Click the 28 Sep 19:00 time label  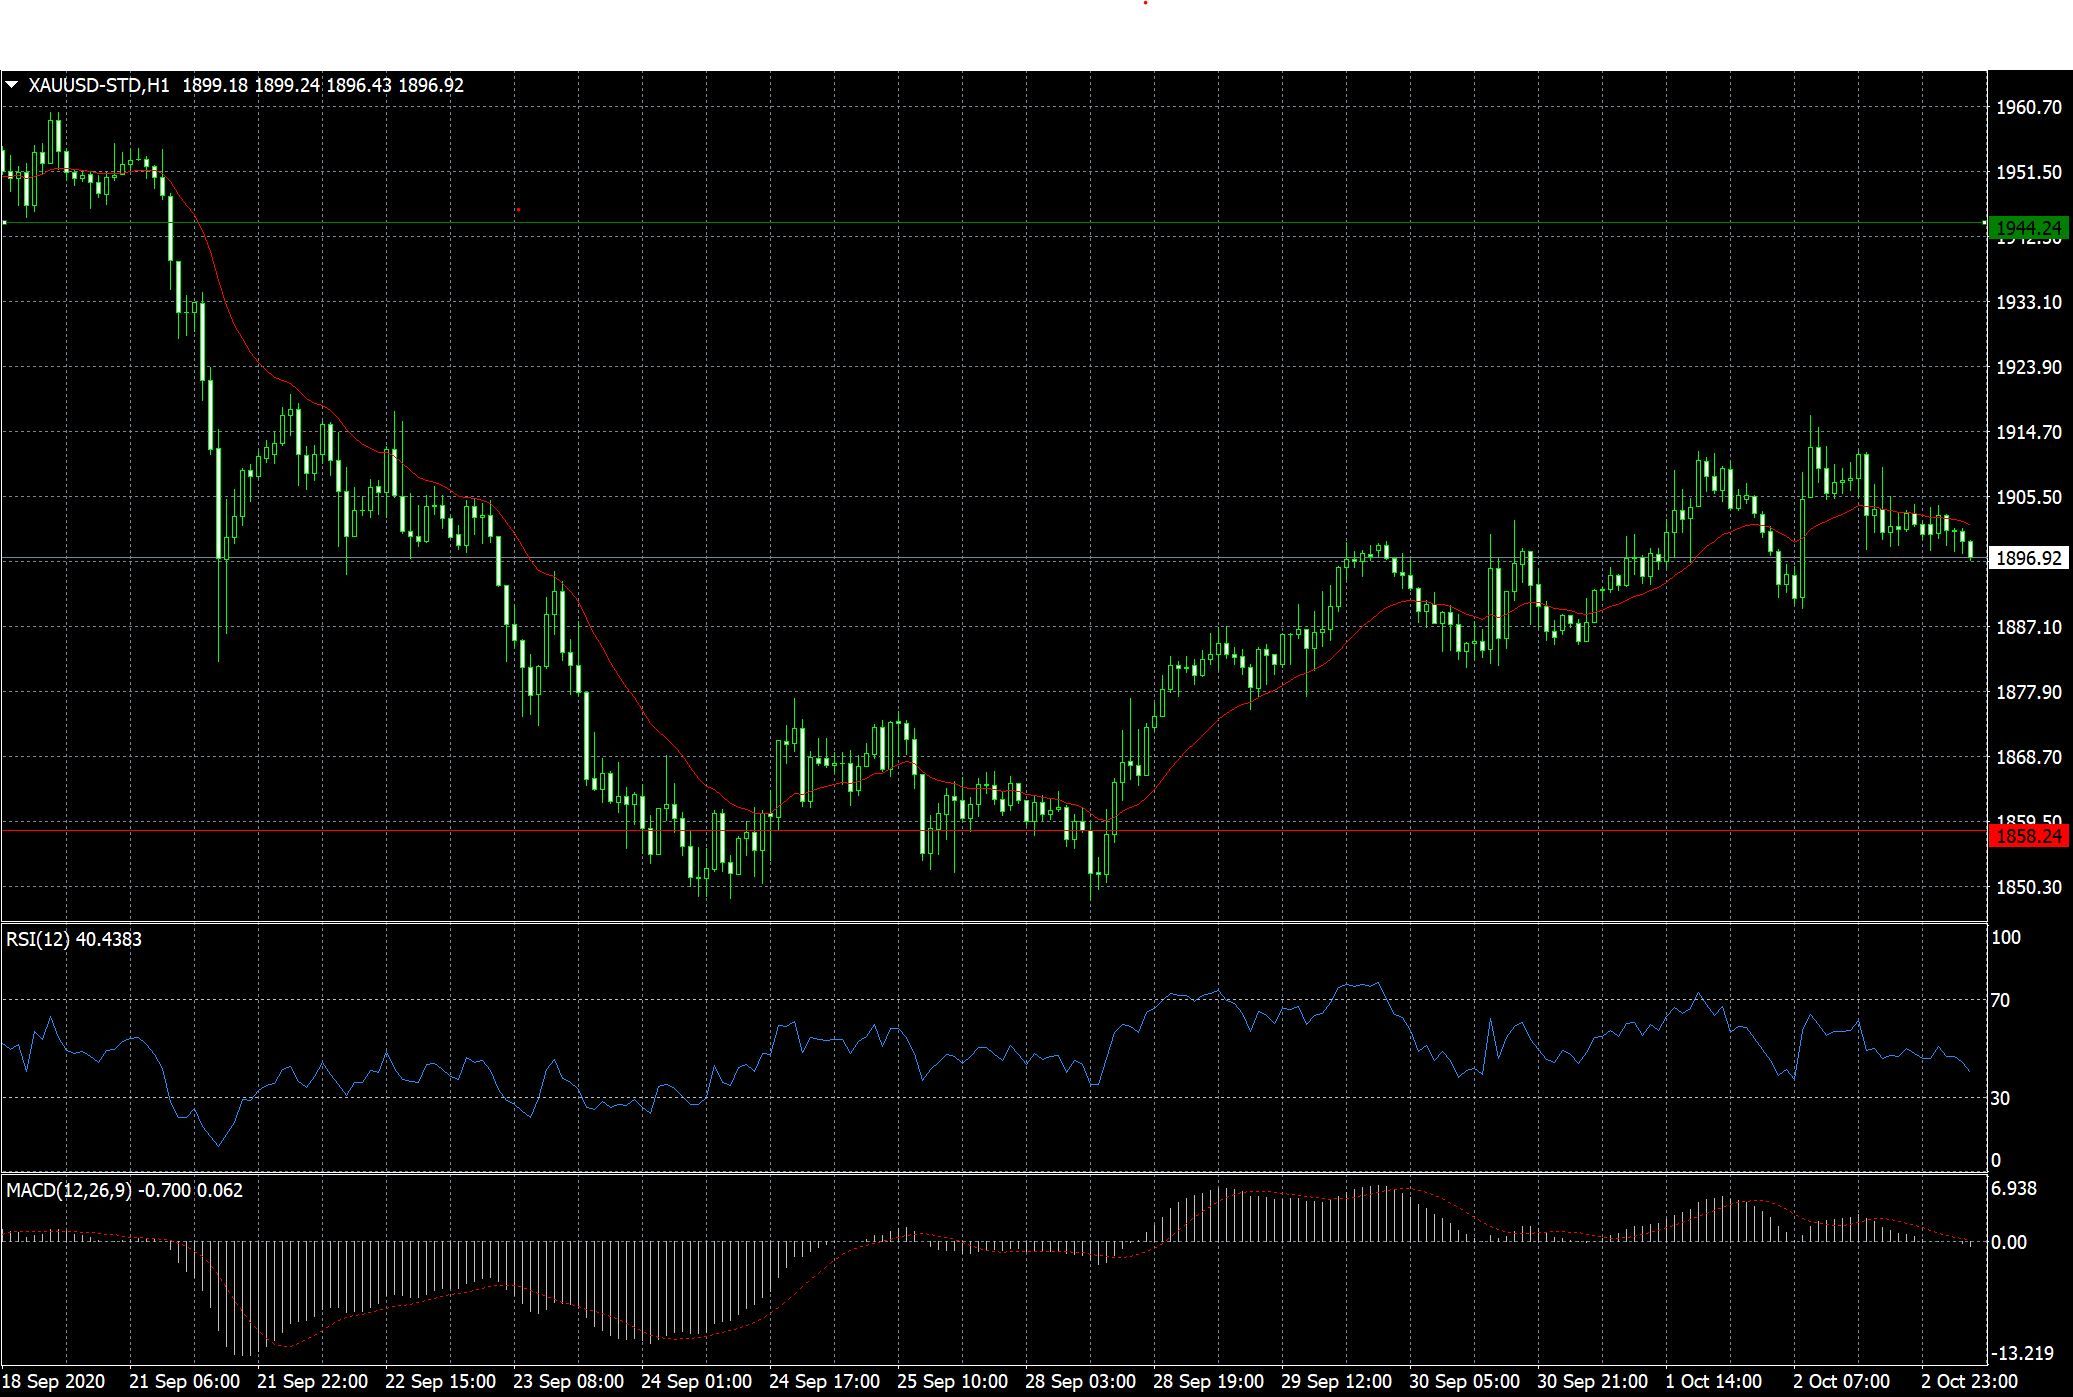(x=1208, y=1381)
